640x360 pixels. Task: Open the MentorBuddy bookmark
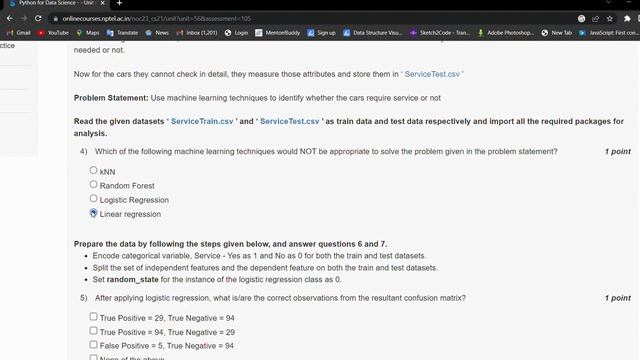click(x=278, y=33)
